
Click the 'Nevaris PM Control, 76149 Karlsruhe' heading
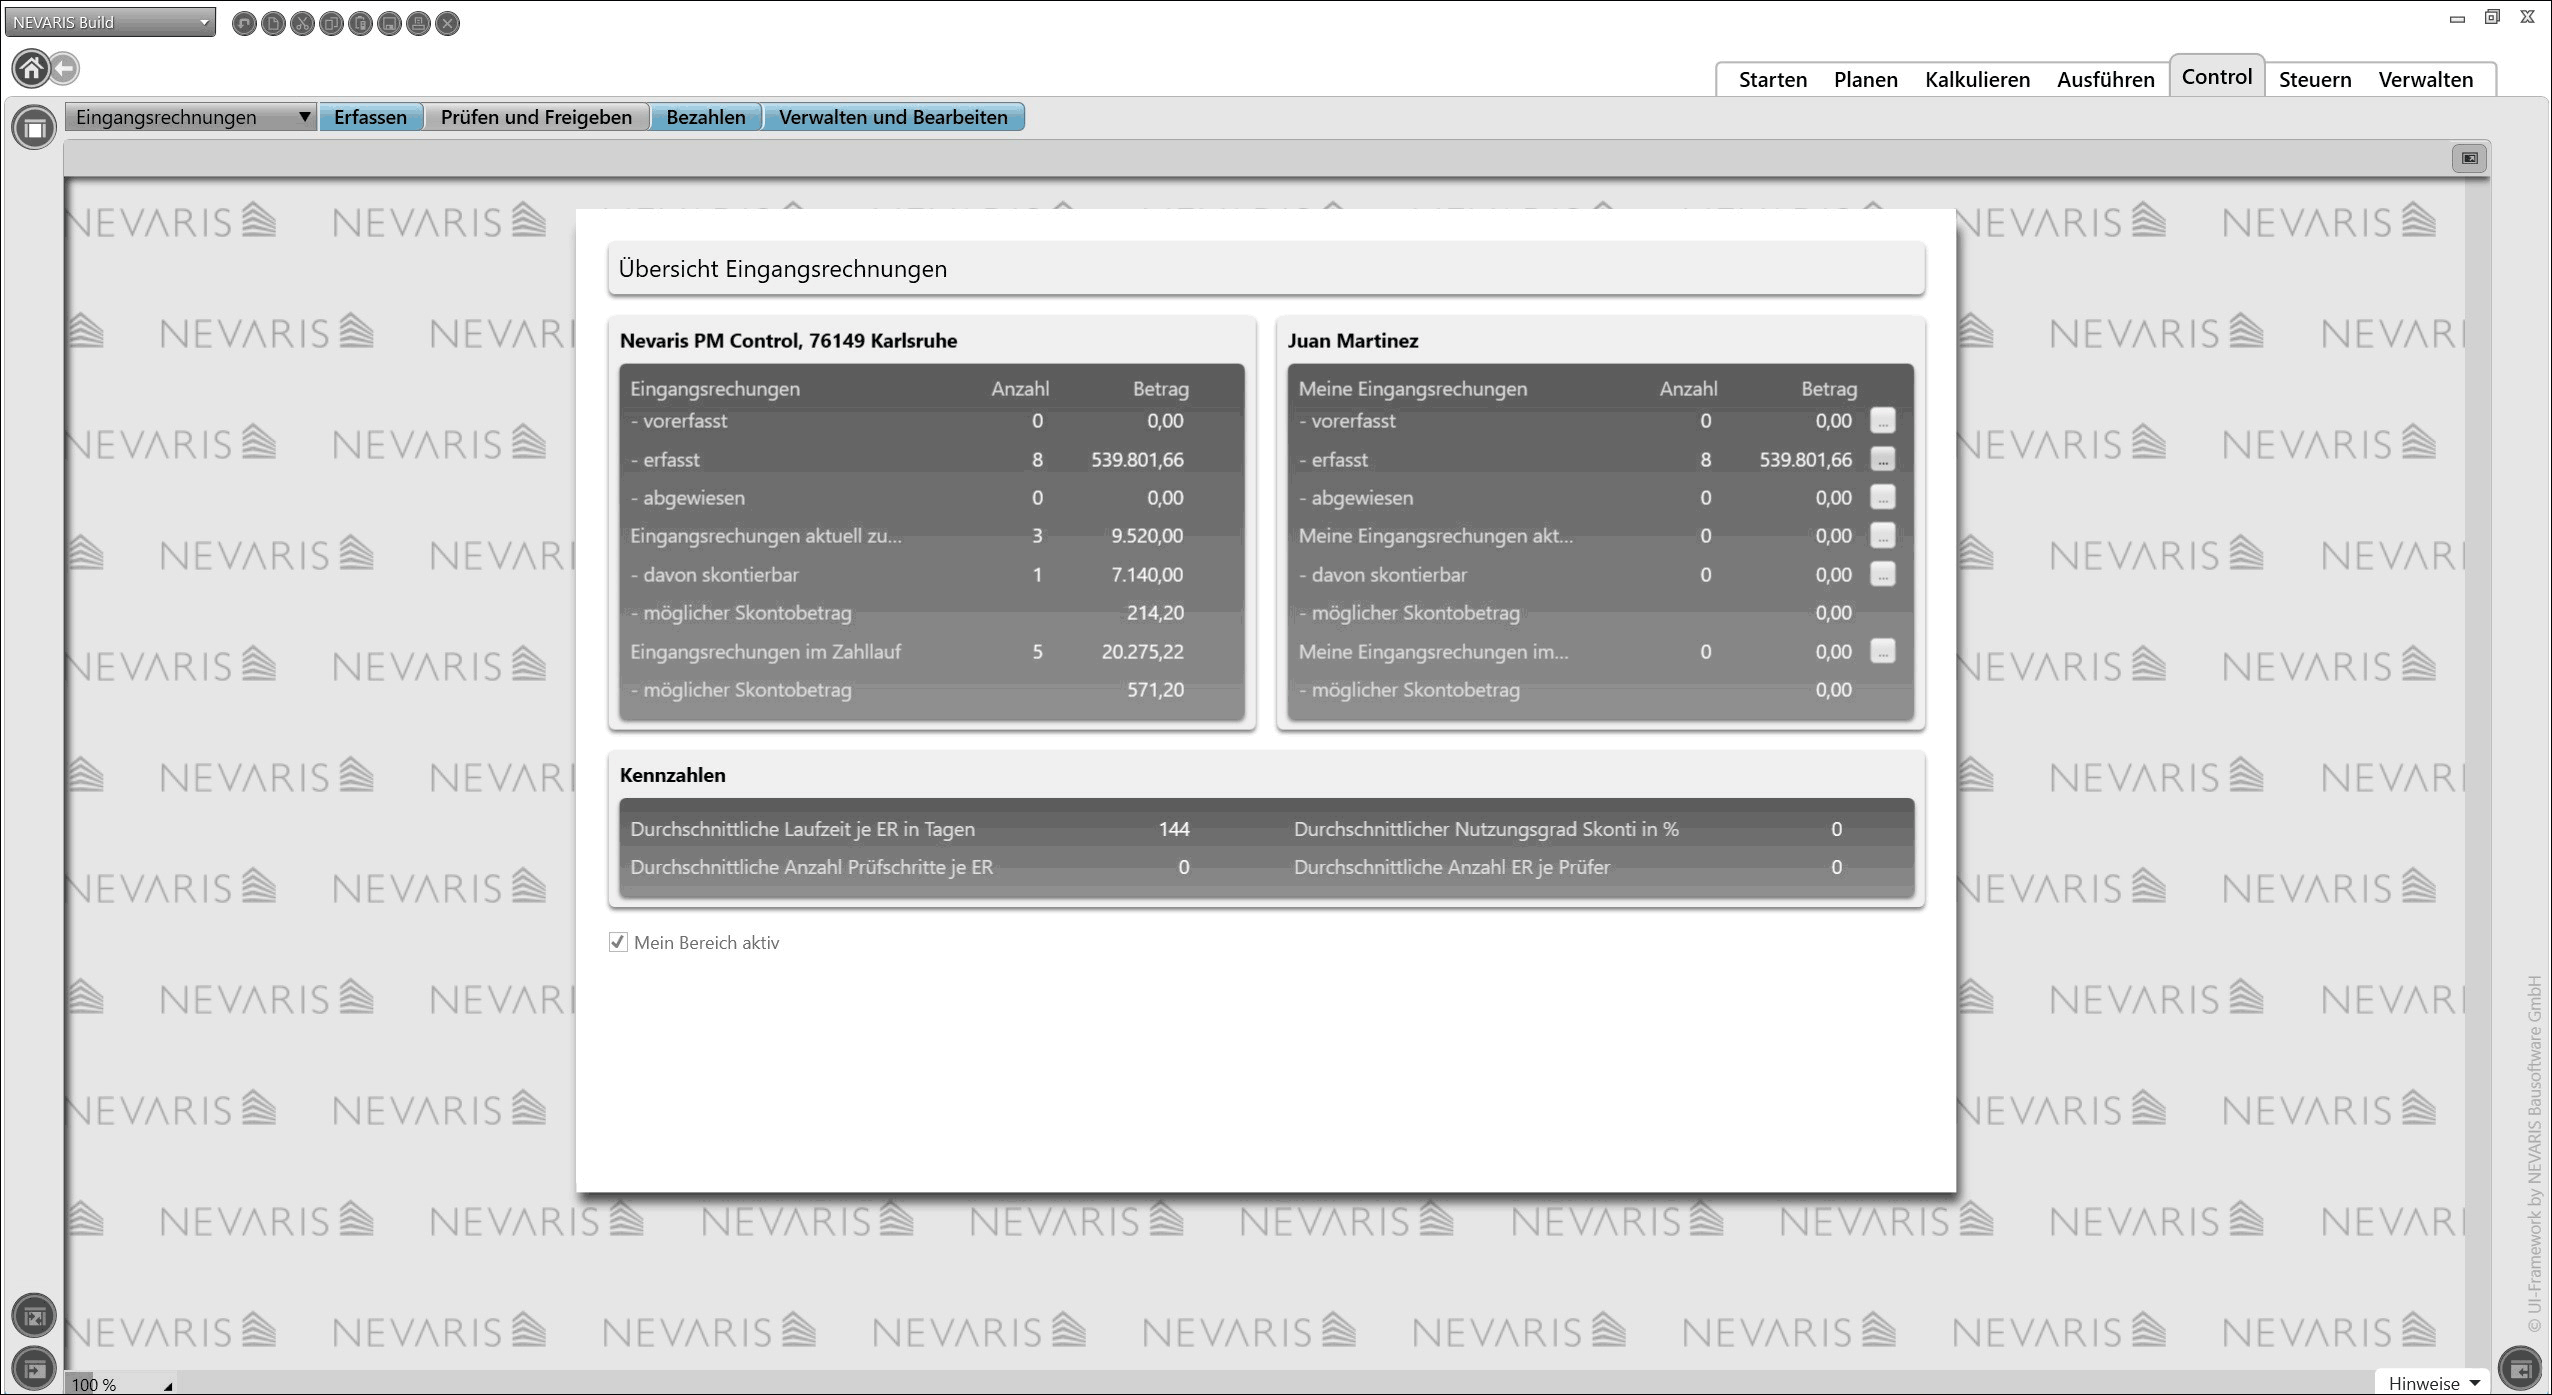[x=788, y=341]
